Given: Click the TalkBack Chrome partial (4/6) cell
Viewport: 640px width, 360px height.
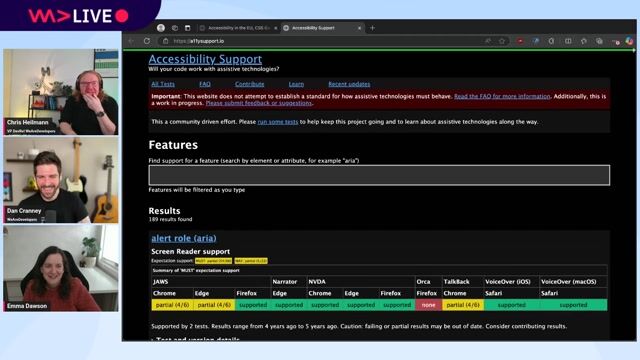Looking at the screenshot, I should (463, 305).
